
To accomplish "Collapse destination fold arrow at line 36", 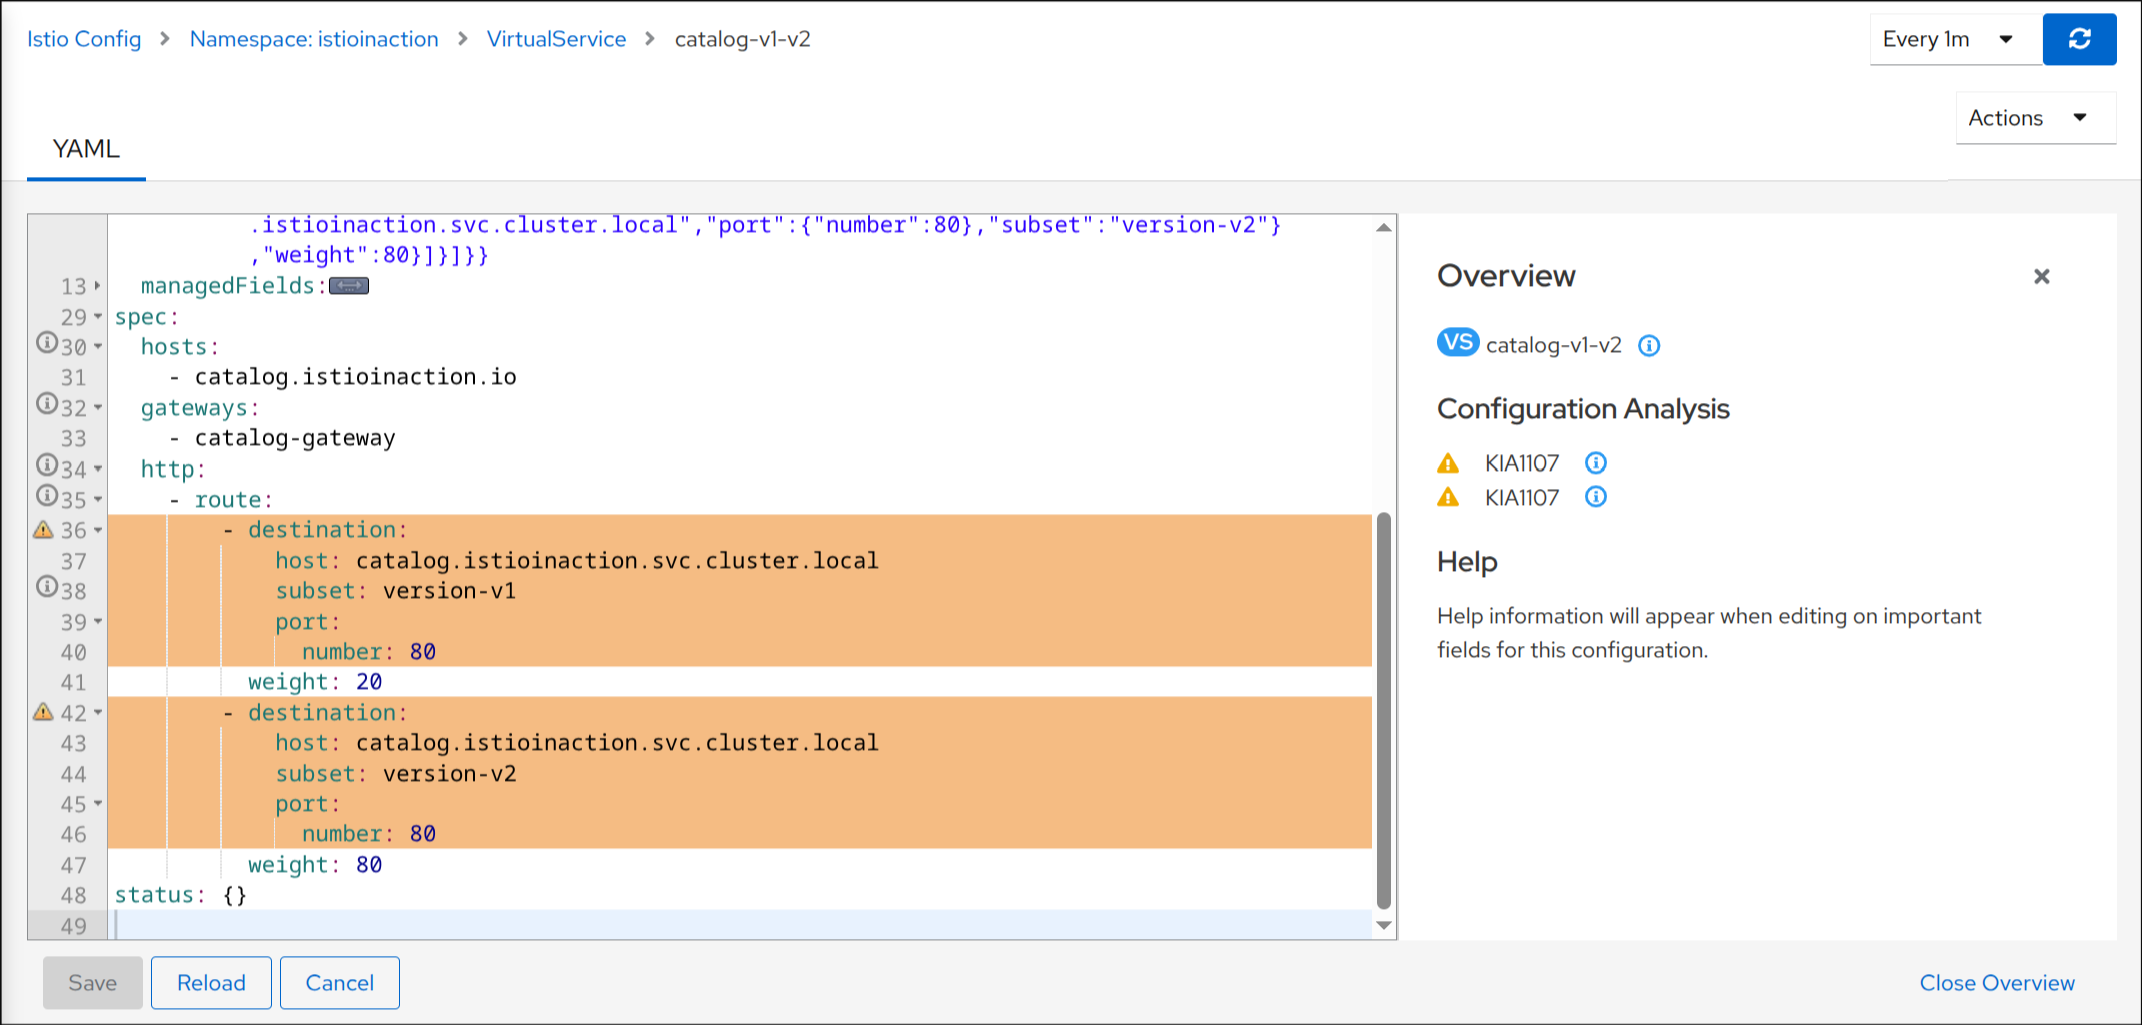I will pos(98,530).
